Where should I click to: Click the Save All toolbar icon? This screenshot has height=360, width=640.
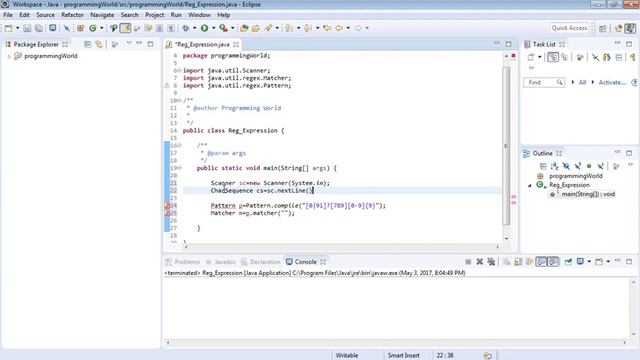point(39,28)
